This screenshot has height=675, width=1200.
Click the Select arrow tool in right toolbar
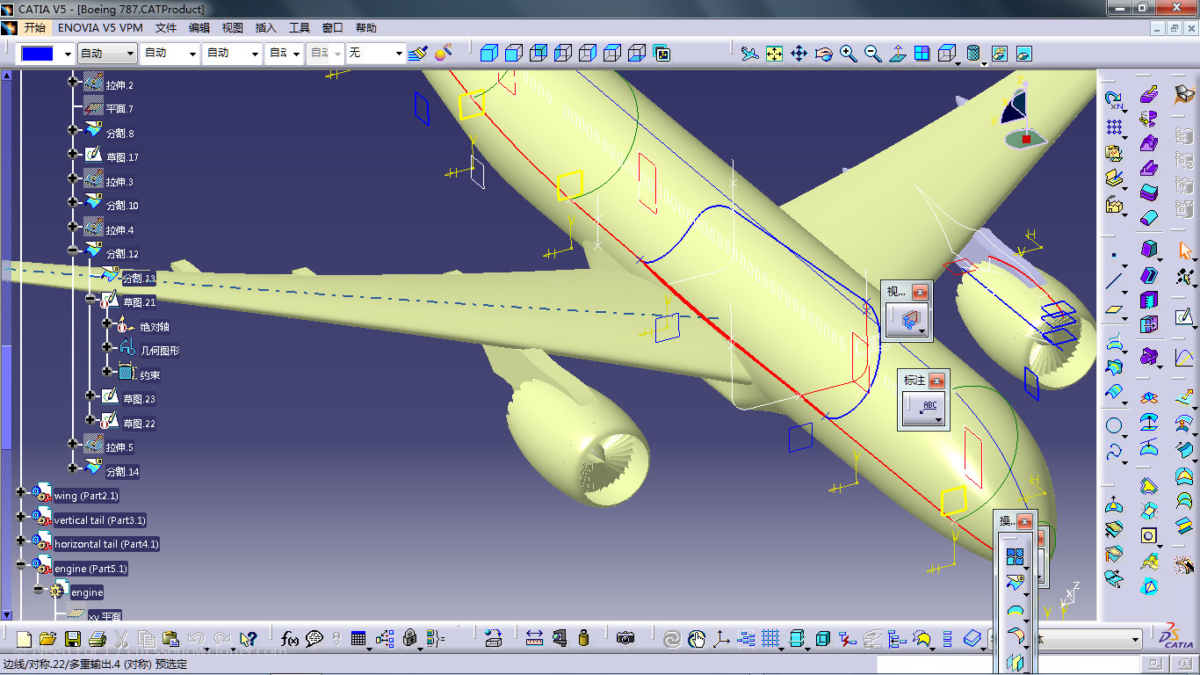click(1185, 250)
